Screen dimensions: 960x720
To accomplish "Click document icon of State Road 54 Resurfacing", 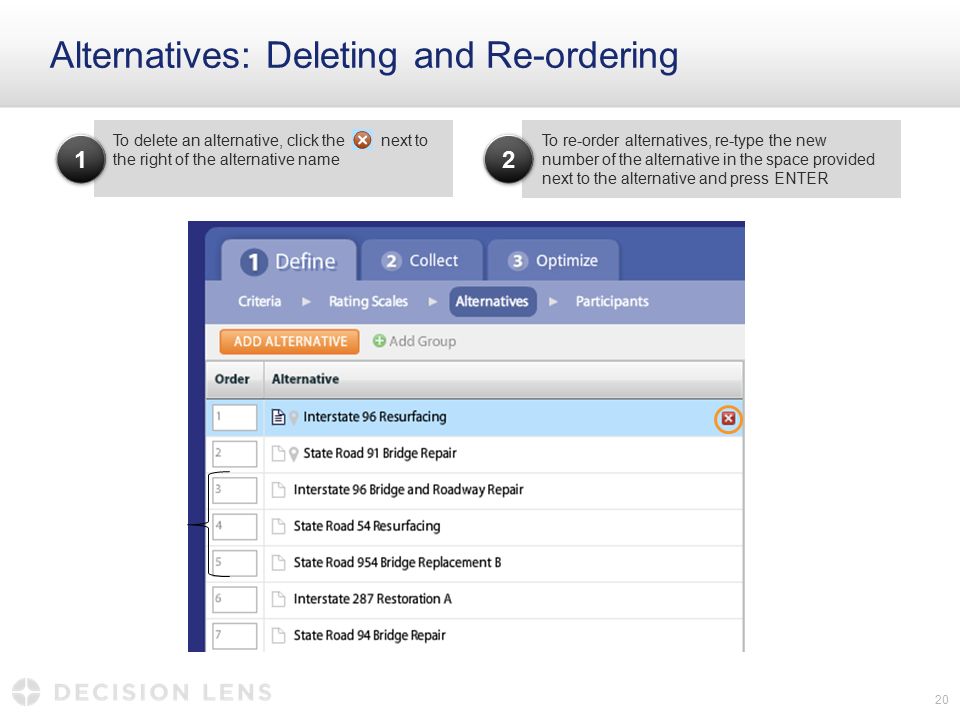I will pyautogui.click(x=279, y=527).
